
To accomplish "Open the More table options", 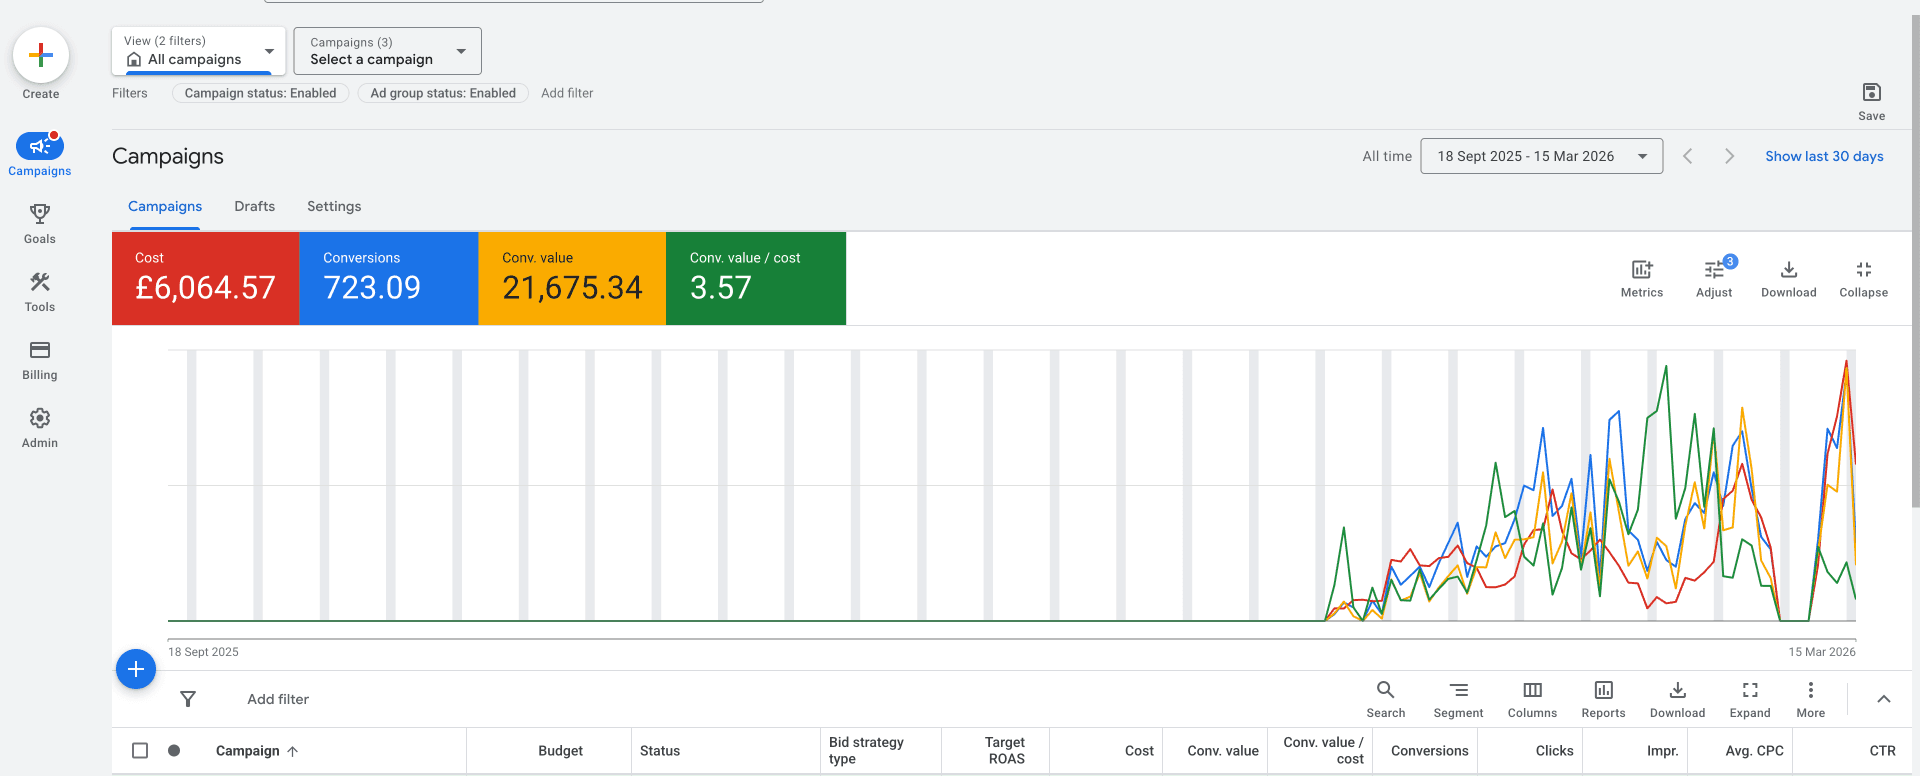I will click(1811, 699).
